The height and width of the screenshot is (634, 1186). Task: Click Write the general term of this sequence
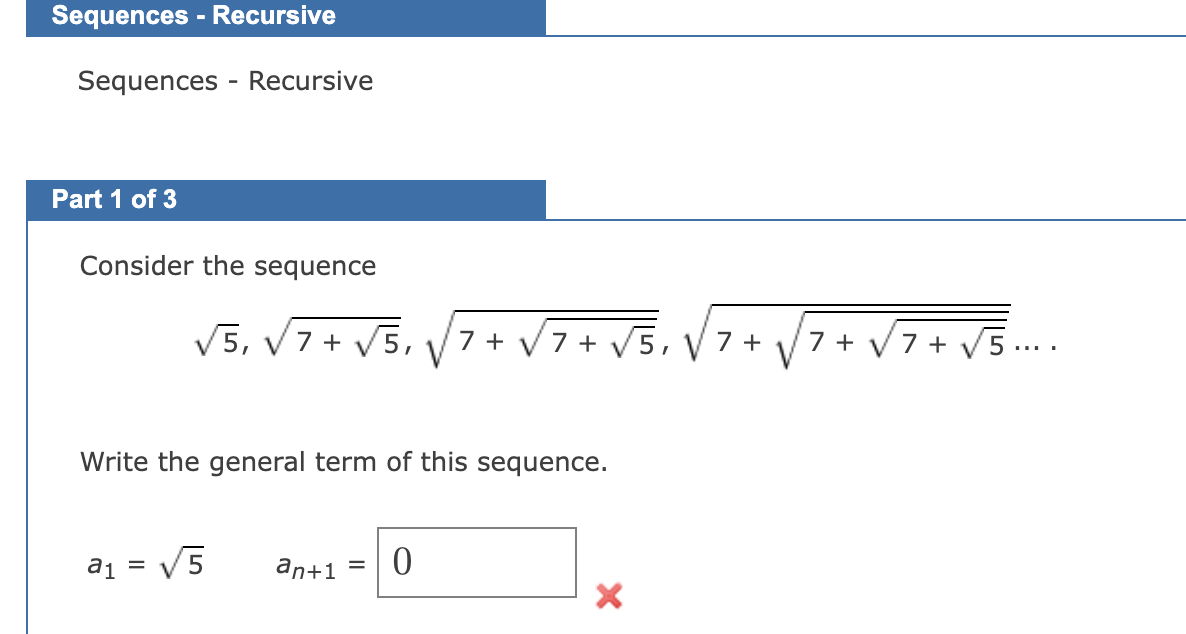click(343, 462)
